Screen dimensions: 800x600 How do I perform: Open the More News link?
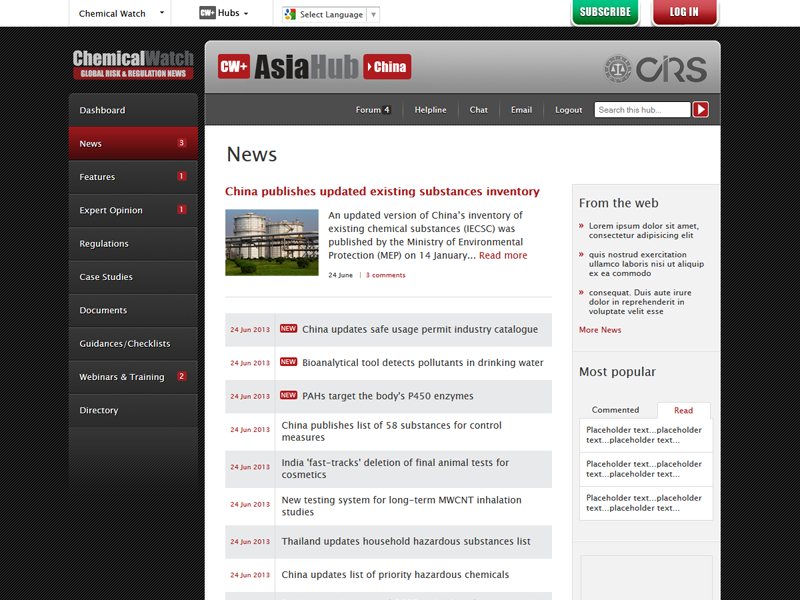(x=600, y=330)
